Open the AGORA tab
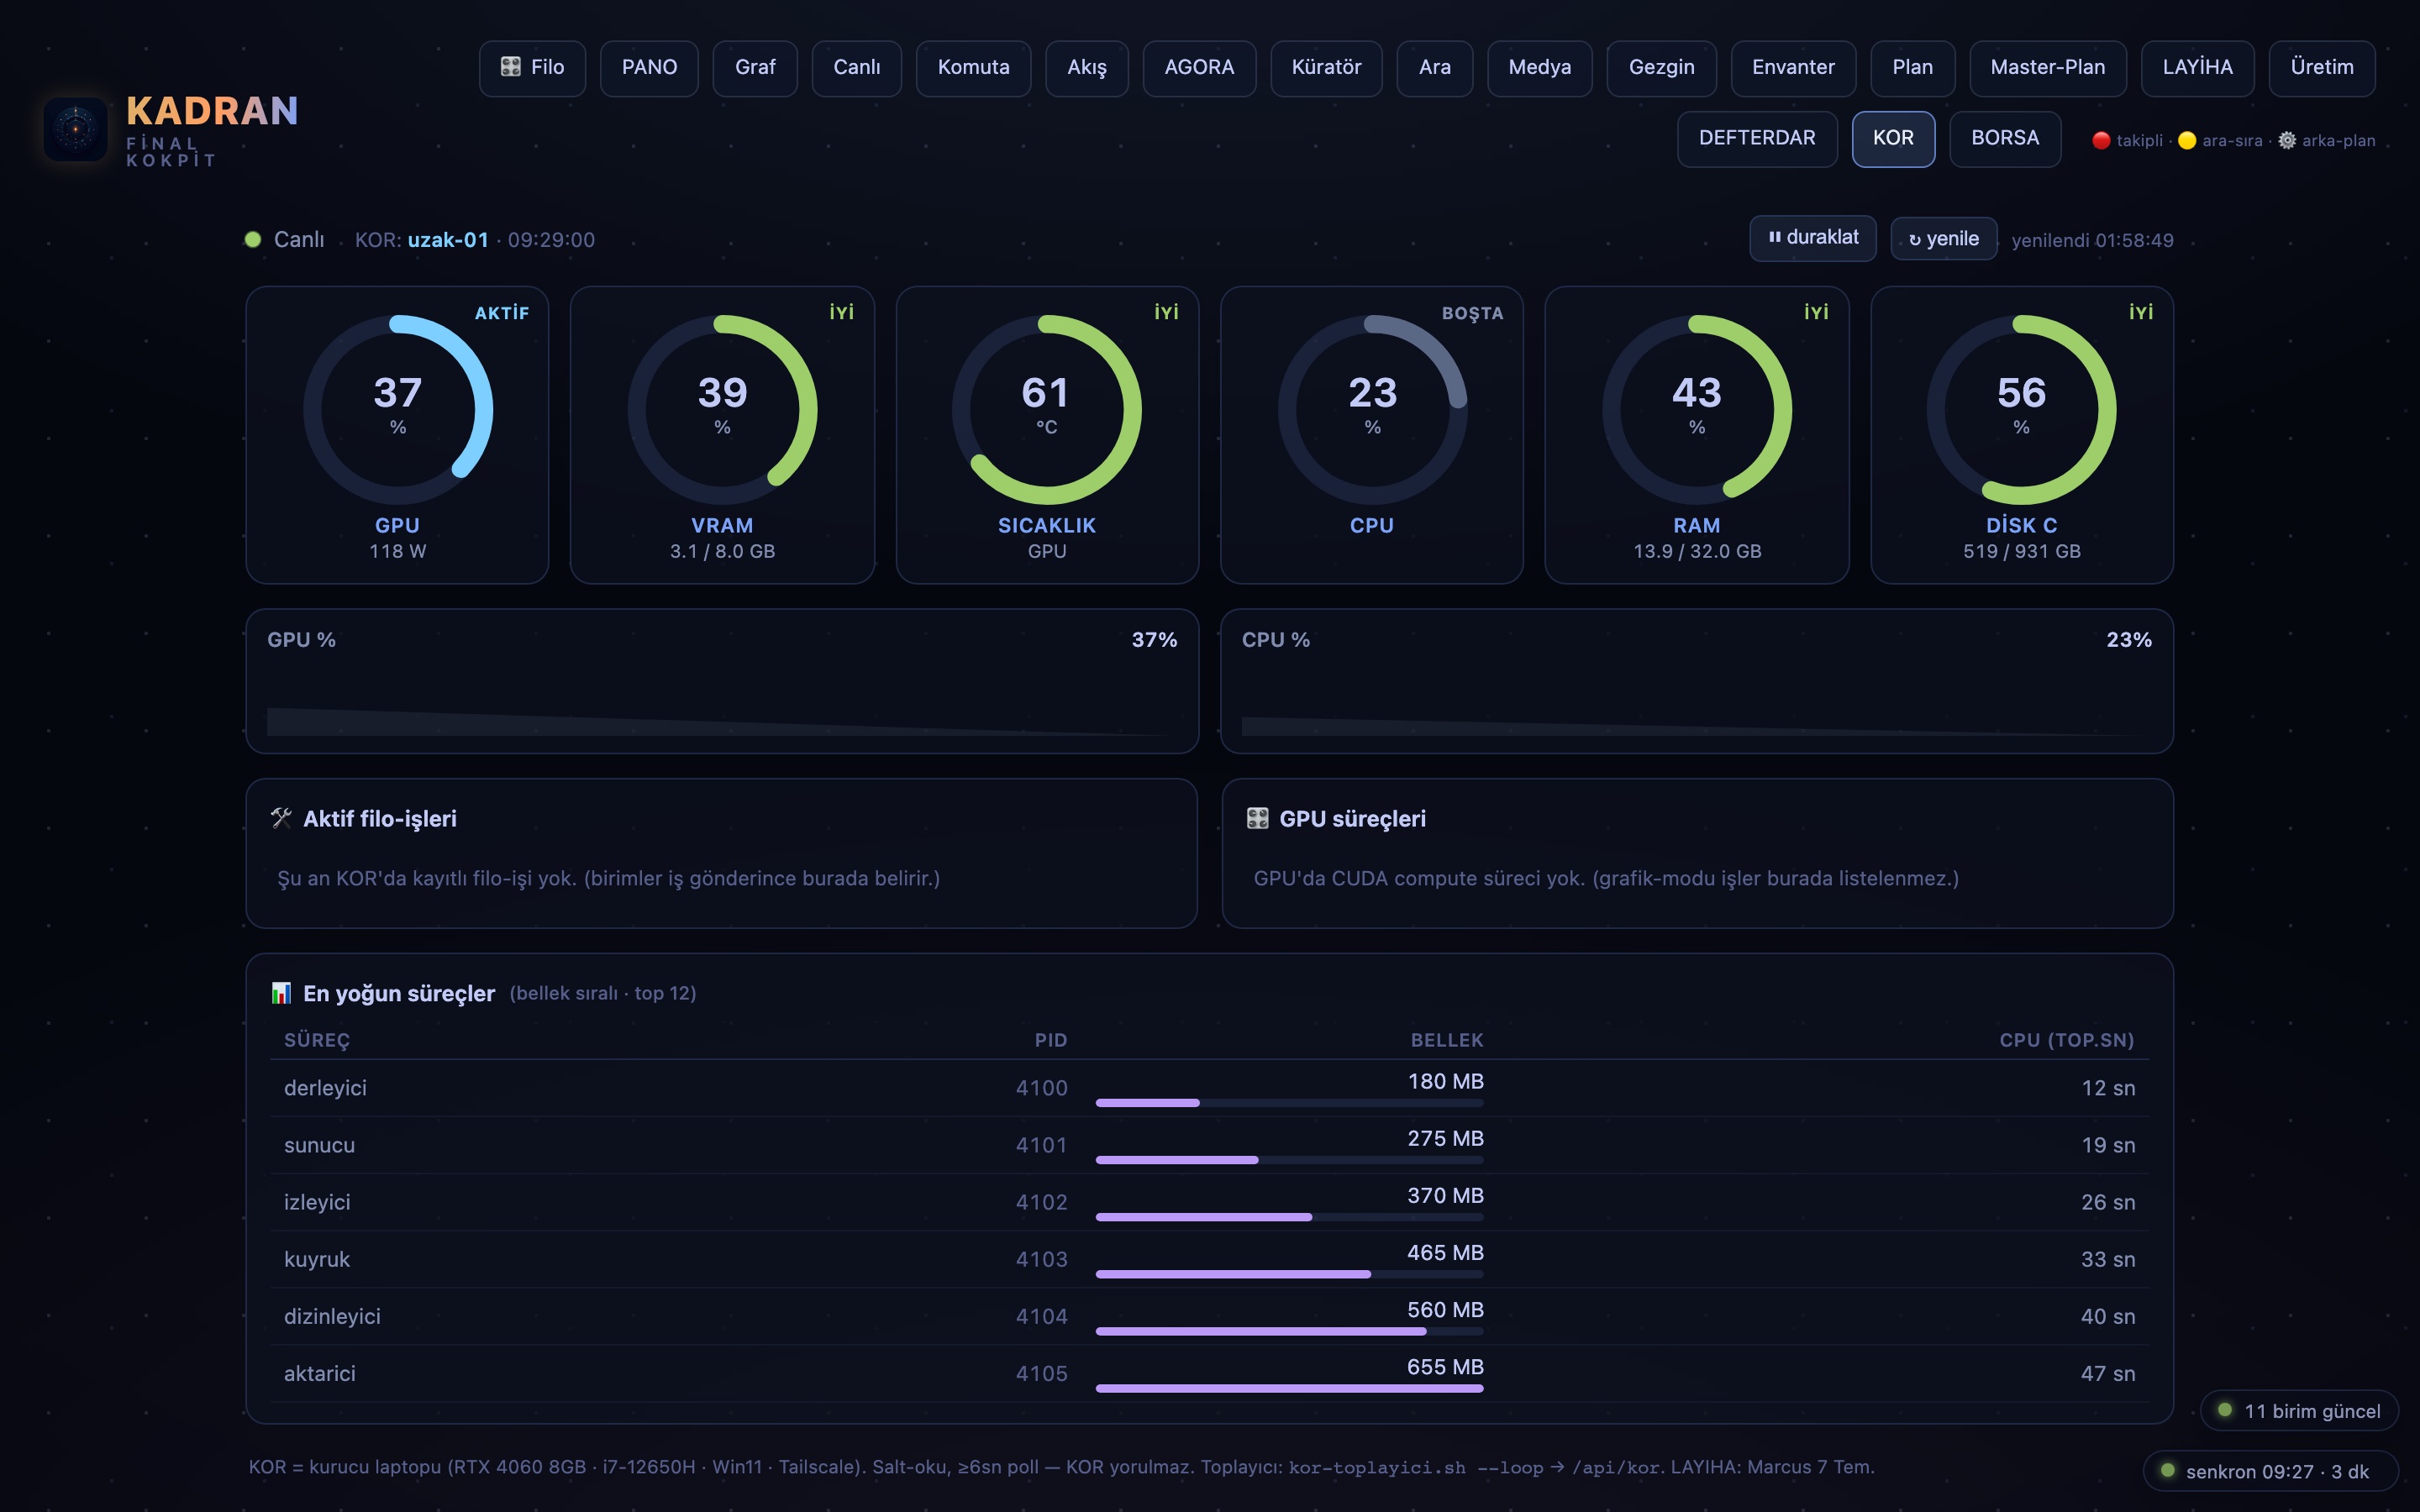The width and height of the screenshot is (2420, 1512). (x=1199, y=68)
